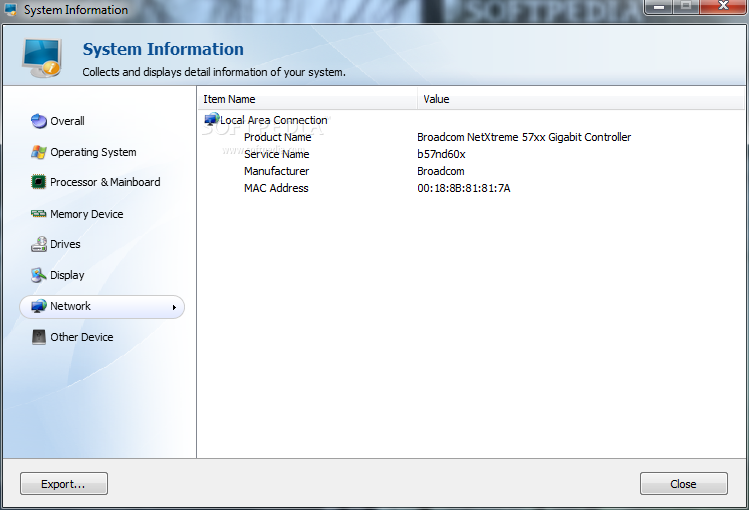Image resolution: width=749 pixels, height=510 pixels.
Task: Select the Drives label
Action: pyautogui.click(x=65, y=244)
